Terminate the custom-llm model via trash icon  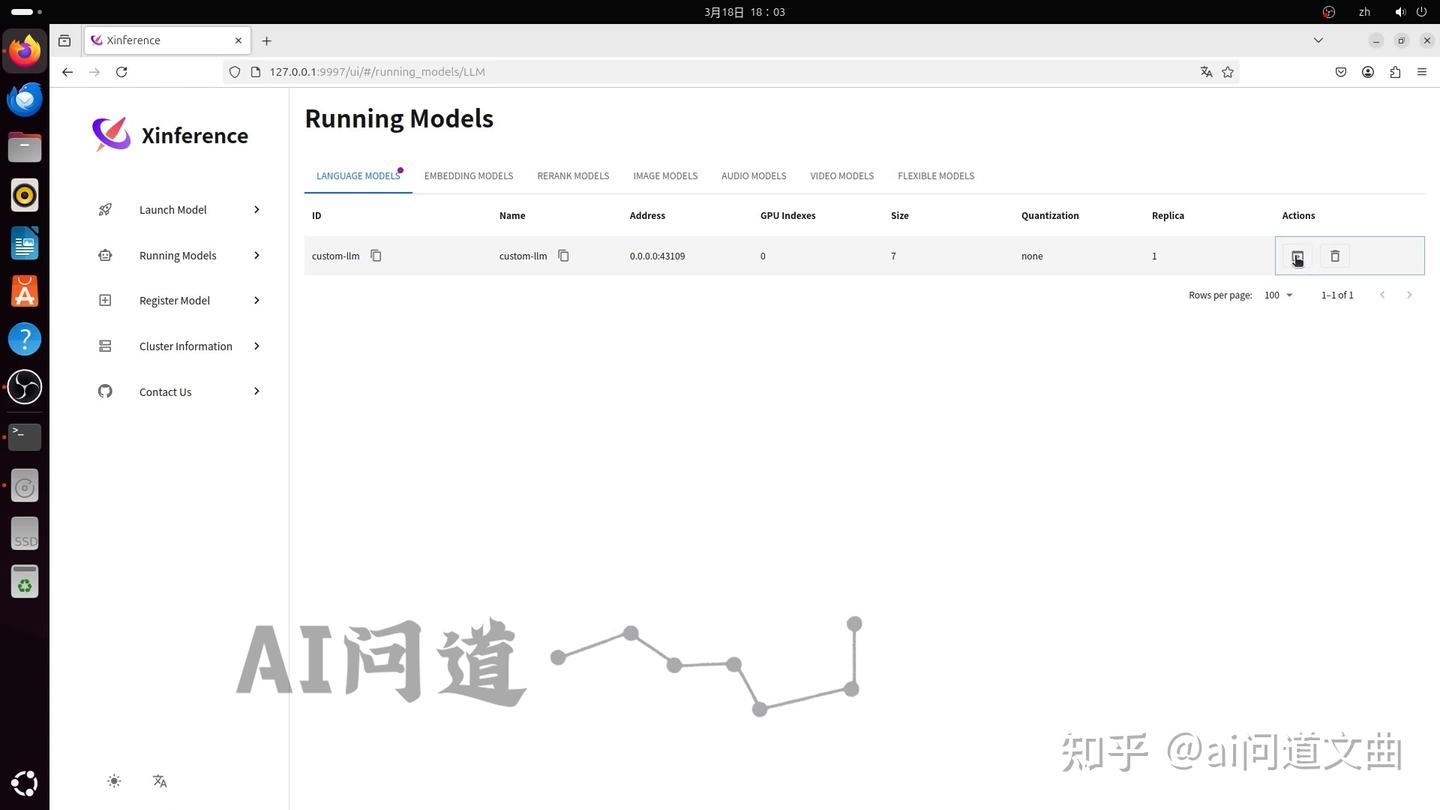point(1335,256)
